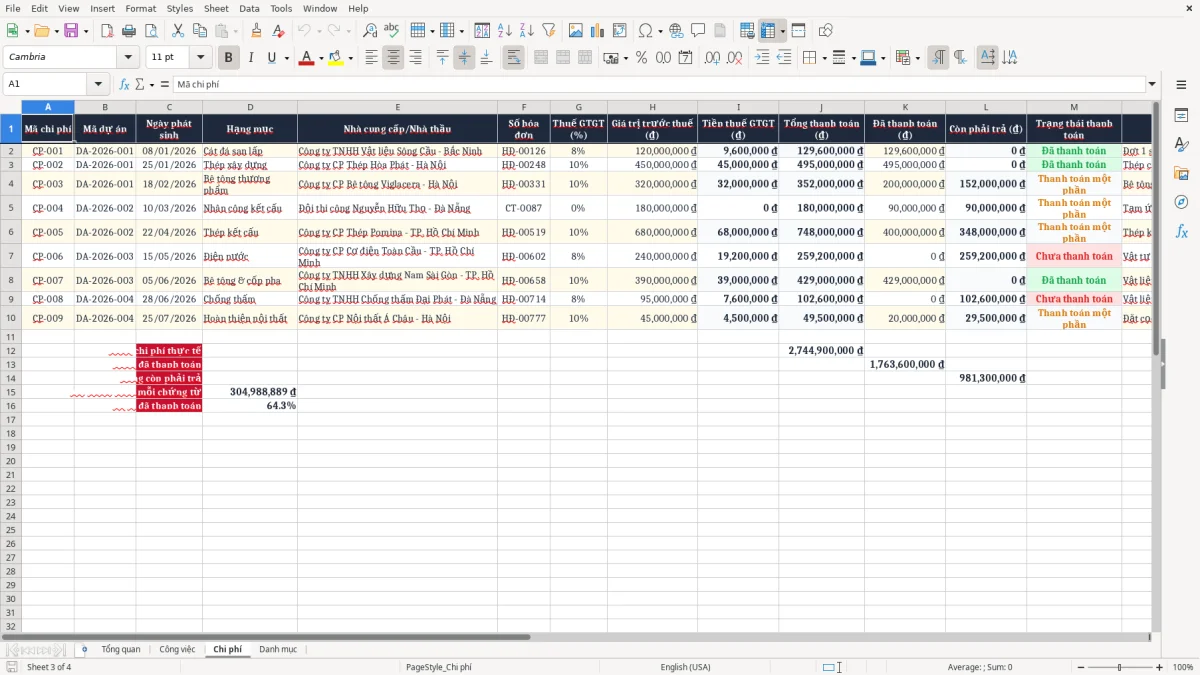Click the horizontal scrollbar
The height and width of the screenshot is (675, 1200).
click(265, 636)
